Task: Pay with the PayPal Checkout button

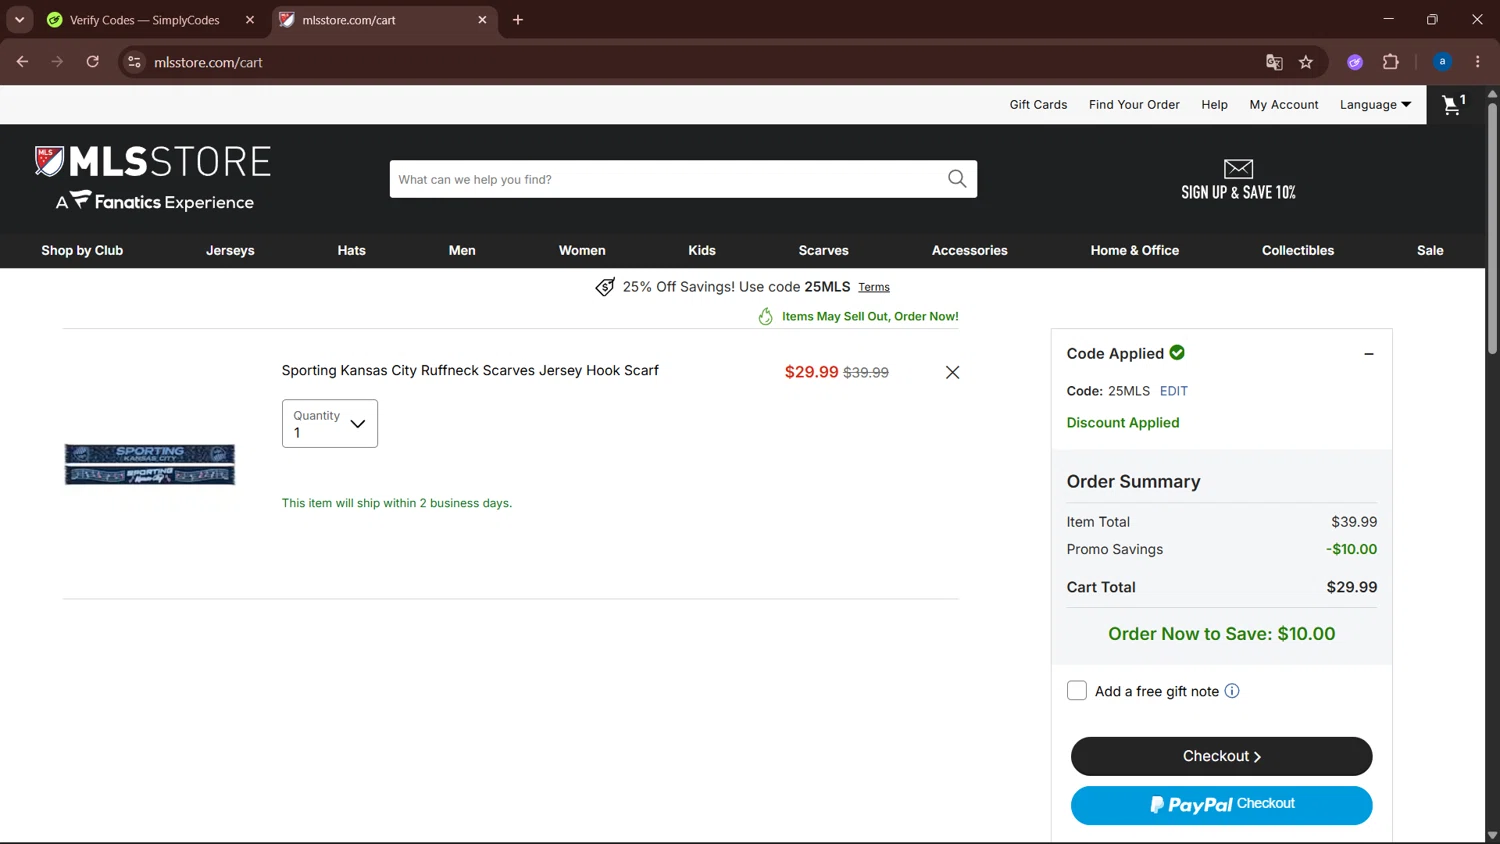Action: click(1222, 805)
